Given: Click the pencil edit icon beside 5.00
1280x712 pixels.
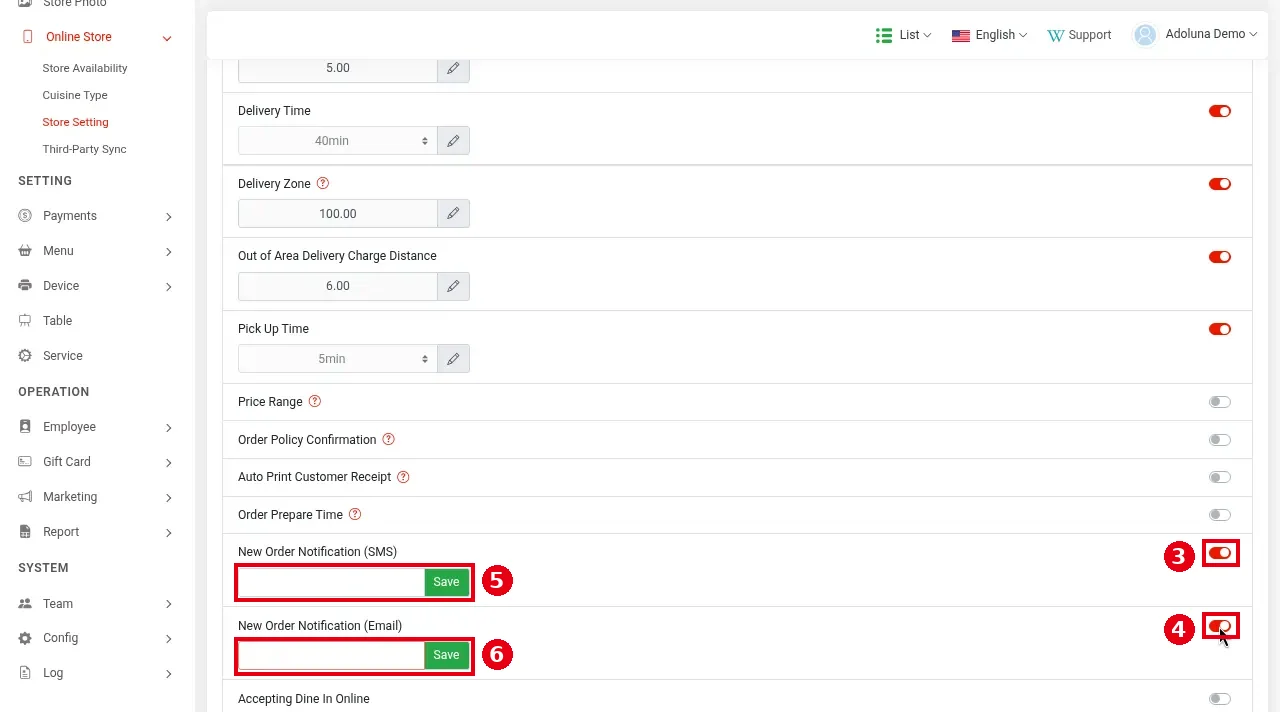Looking at the screenshot, I should click(x=453, y=68).
